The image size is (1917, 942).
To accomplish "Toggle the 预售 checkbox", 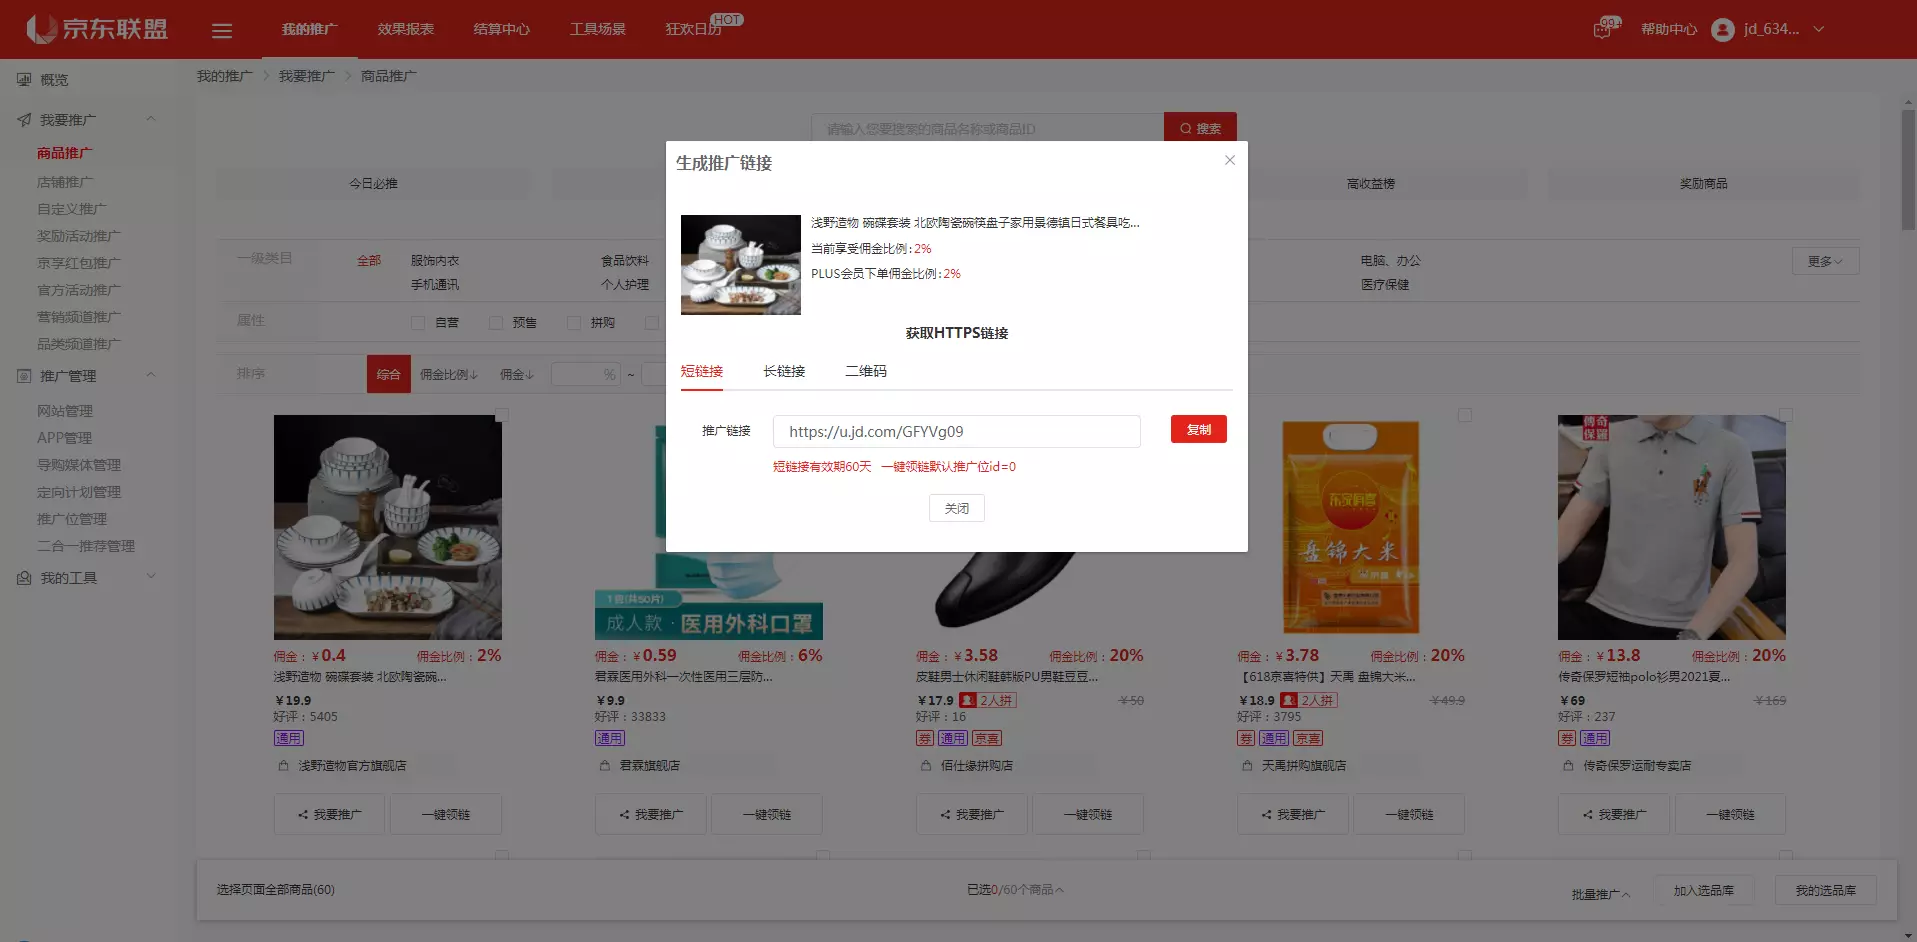I will click(495, 323).
